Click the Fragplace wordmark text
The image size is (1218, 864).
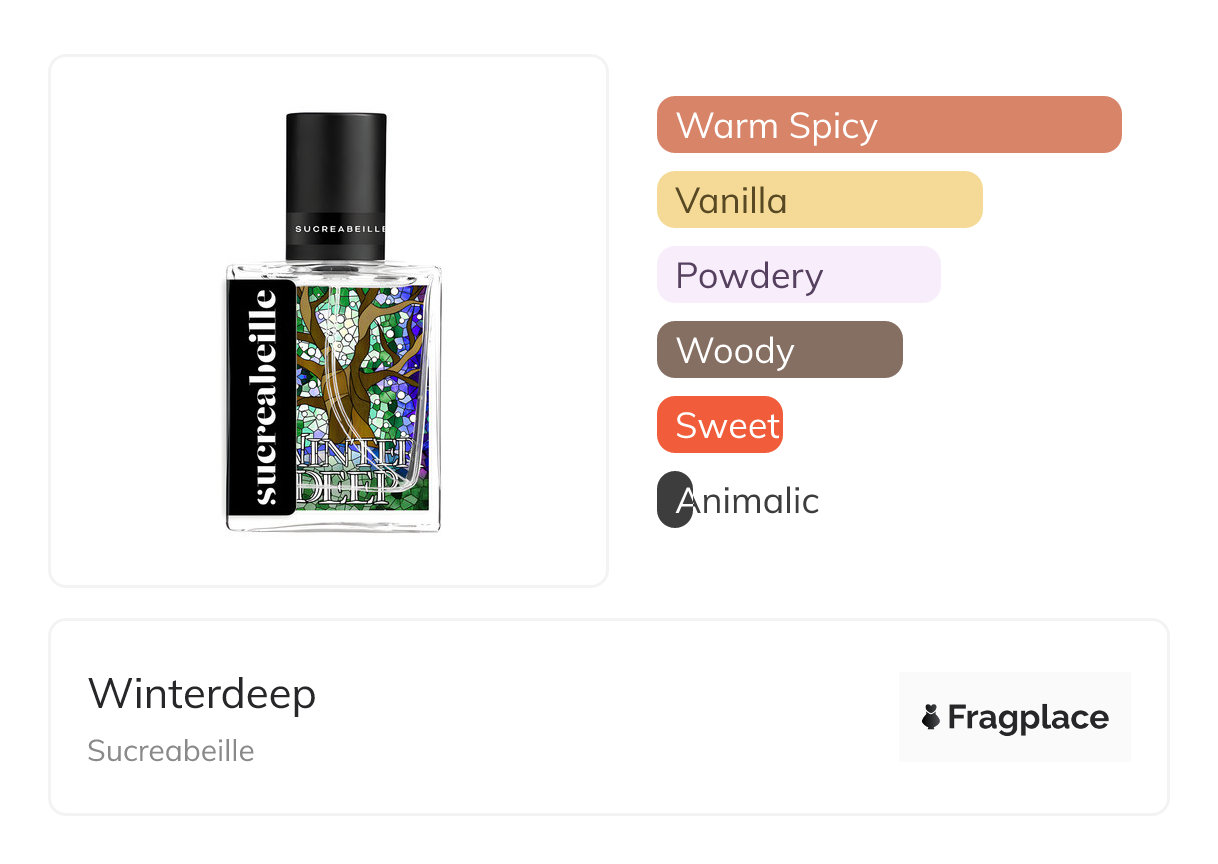coord(1028,718)
